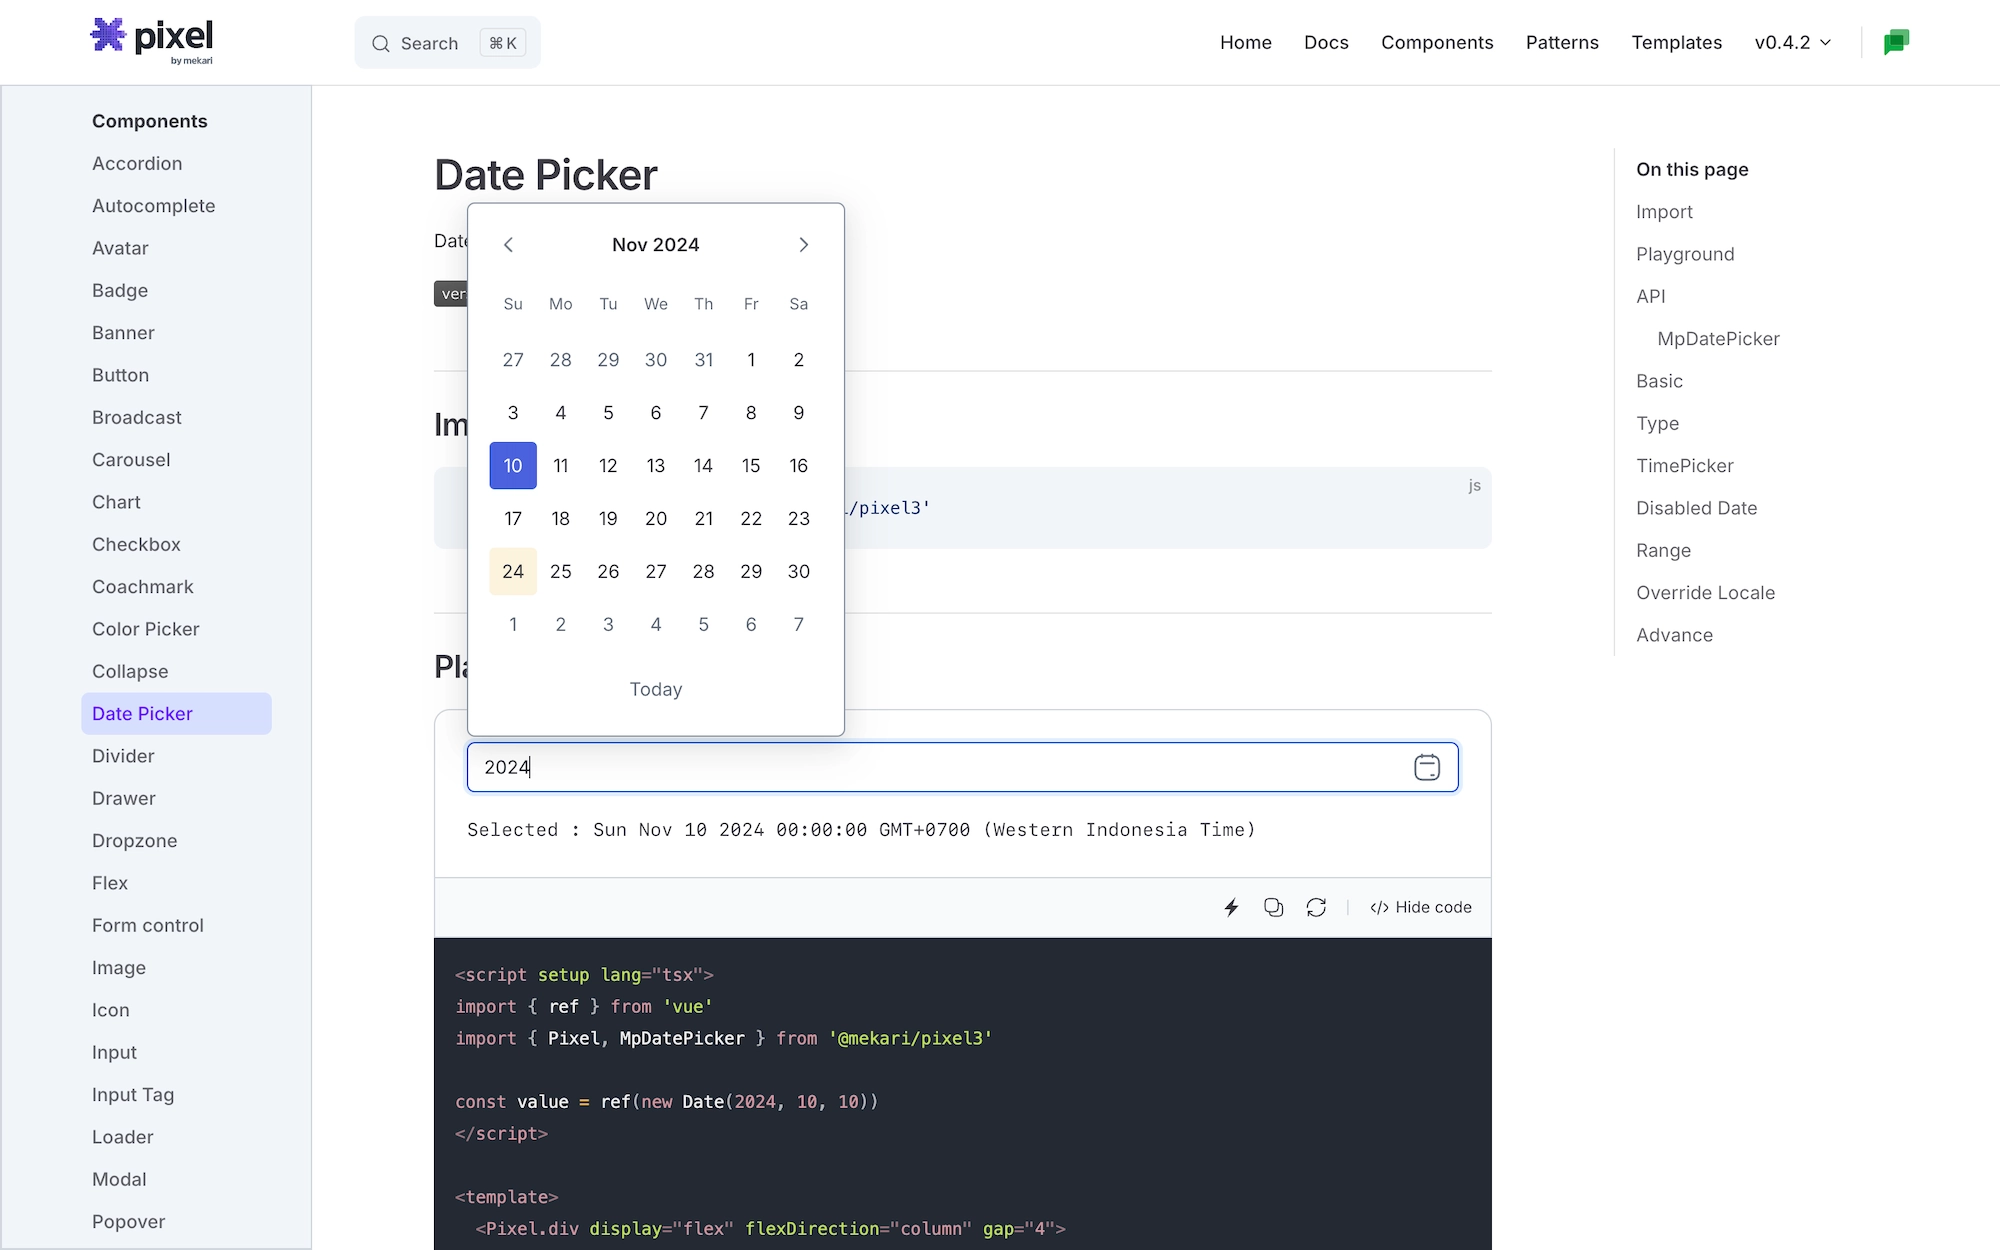Viewport: 2000px width, 1250px height.
Task: Click the lightning bolt playground icon
Action: coord(1231,907)
